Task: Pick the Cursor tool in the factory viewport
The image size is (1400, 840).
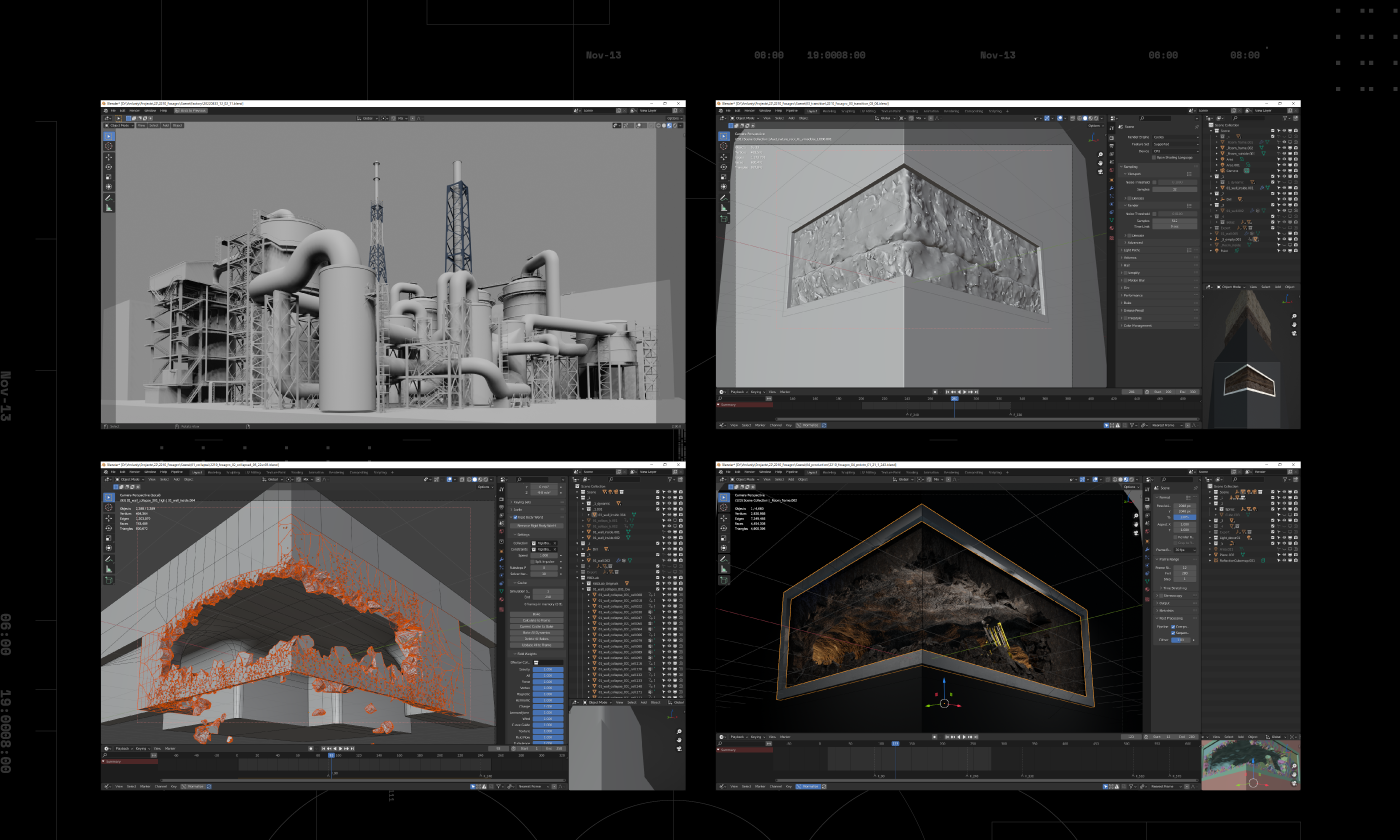Action: [x=109, y=145]
